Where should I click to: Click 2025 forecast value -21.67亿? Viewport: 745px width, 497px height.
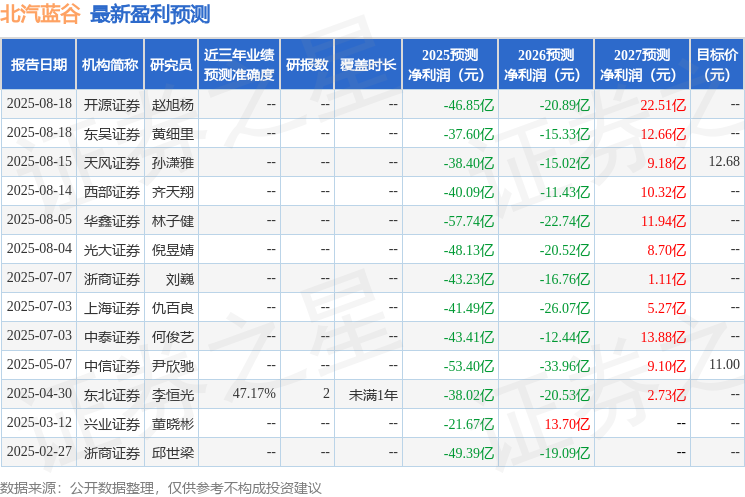click(468, 424)
